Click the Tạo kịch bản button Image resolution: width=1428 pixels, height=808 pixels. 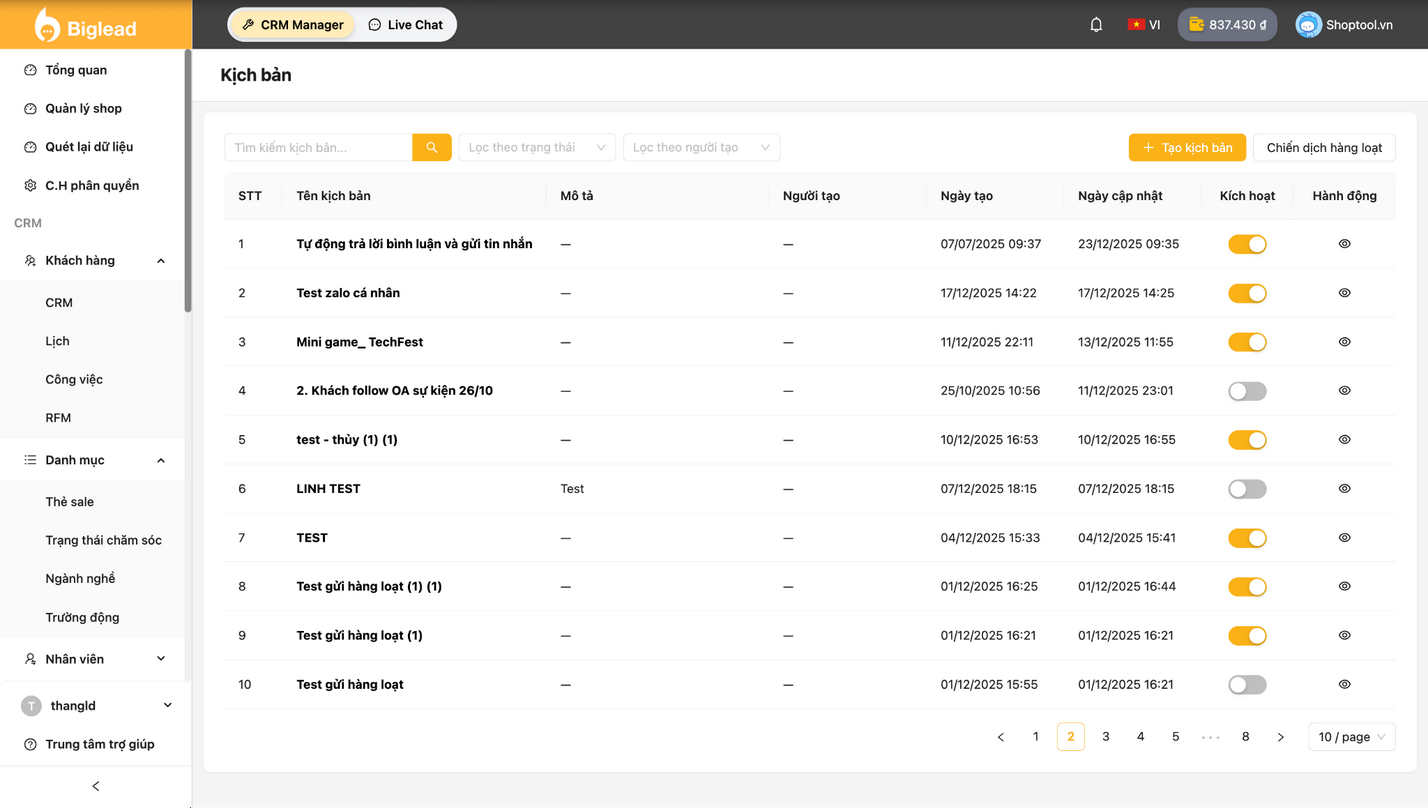(x=1186, y=147)
